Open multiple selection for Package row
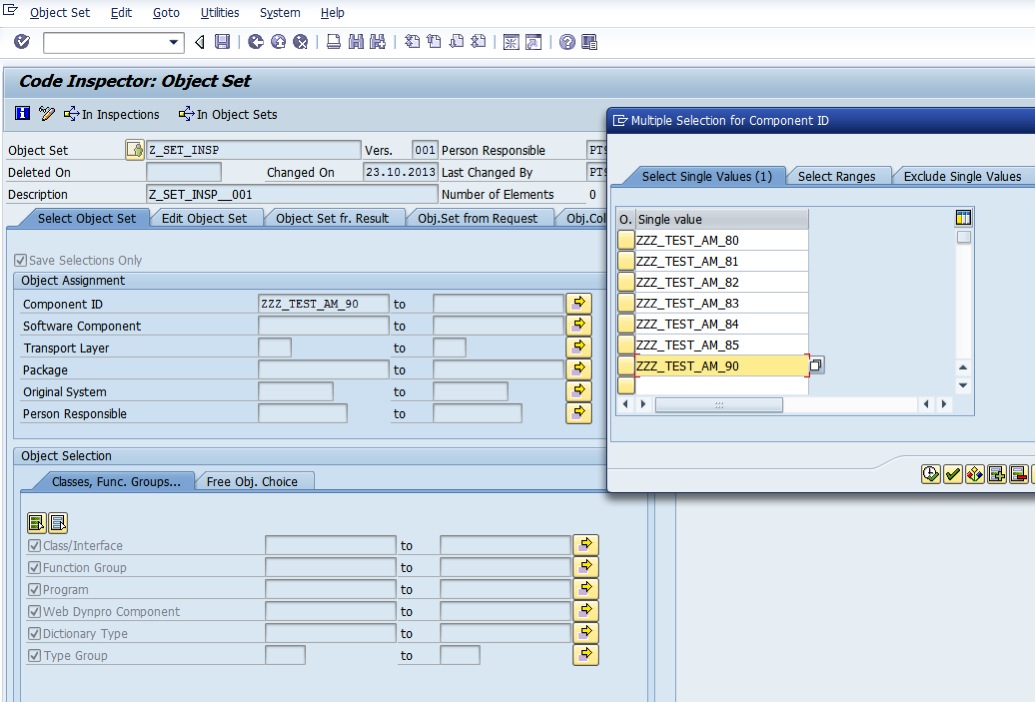Screen dimensions: 1036x702 click(579, 369)
